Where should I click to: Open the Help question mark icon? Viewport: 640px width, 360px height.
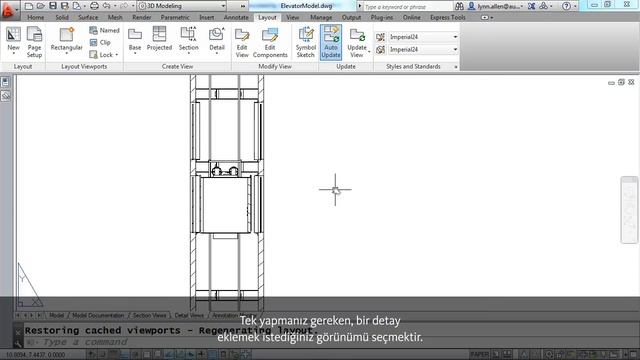566,6
